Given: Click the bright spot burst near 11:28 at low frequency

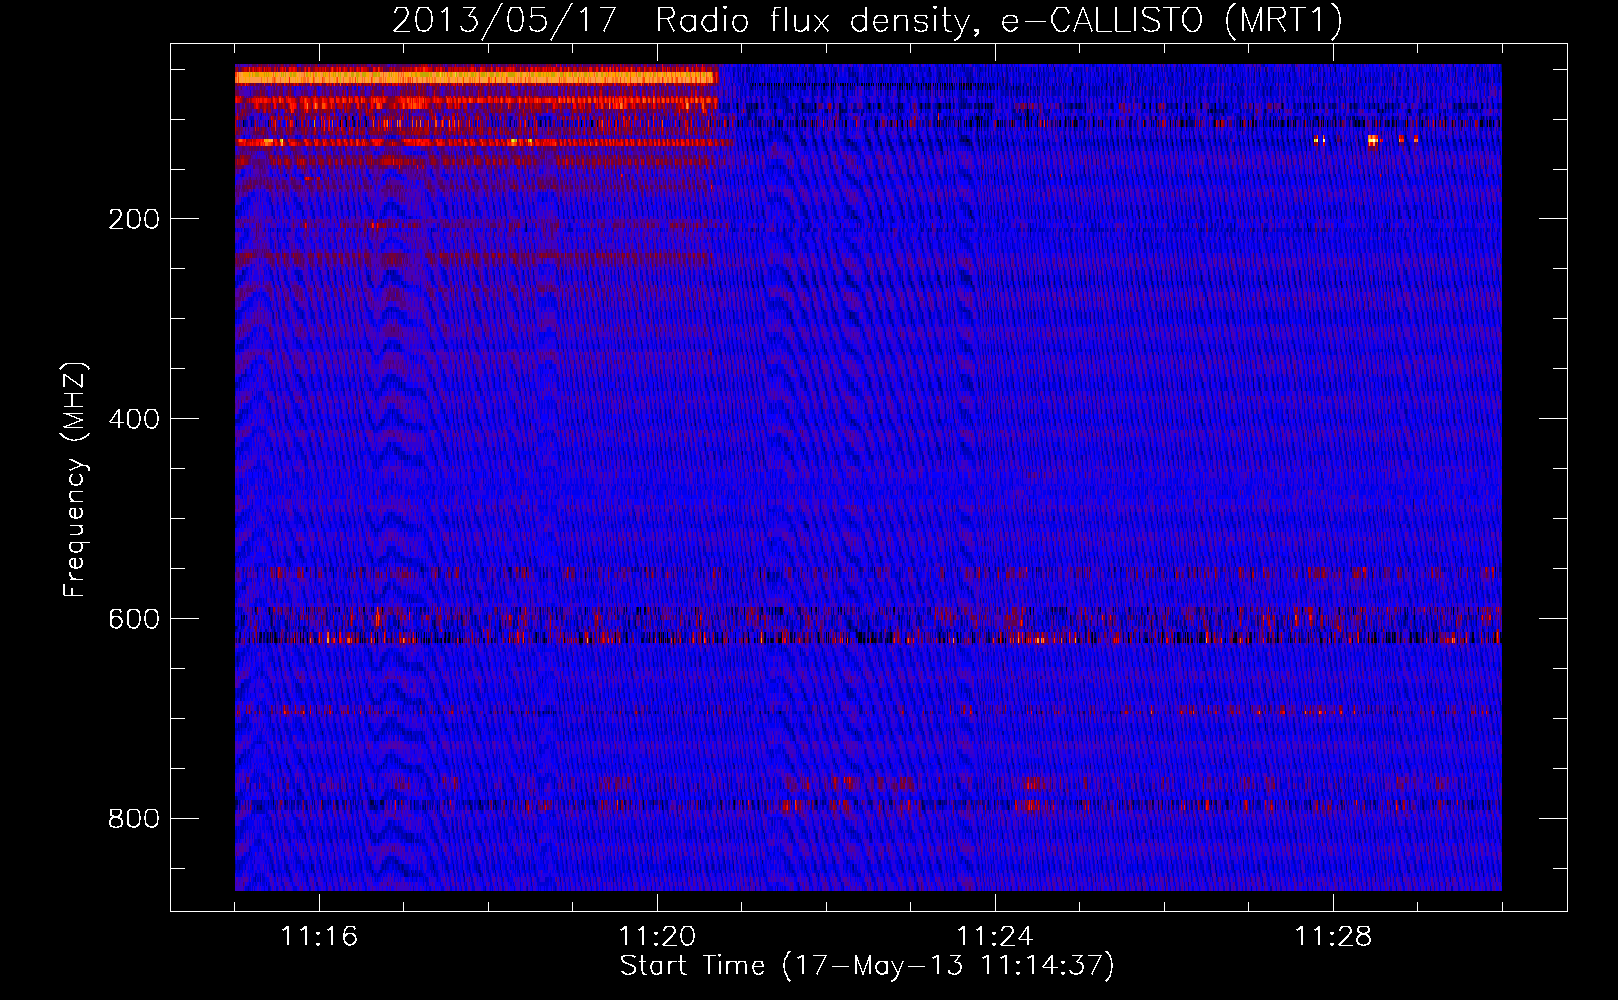Looking at the screenshot, I should 1372,140.
